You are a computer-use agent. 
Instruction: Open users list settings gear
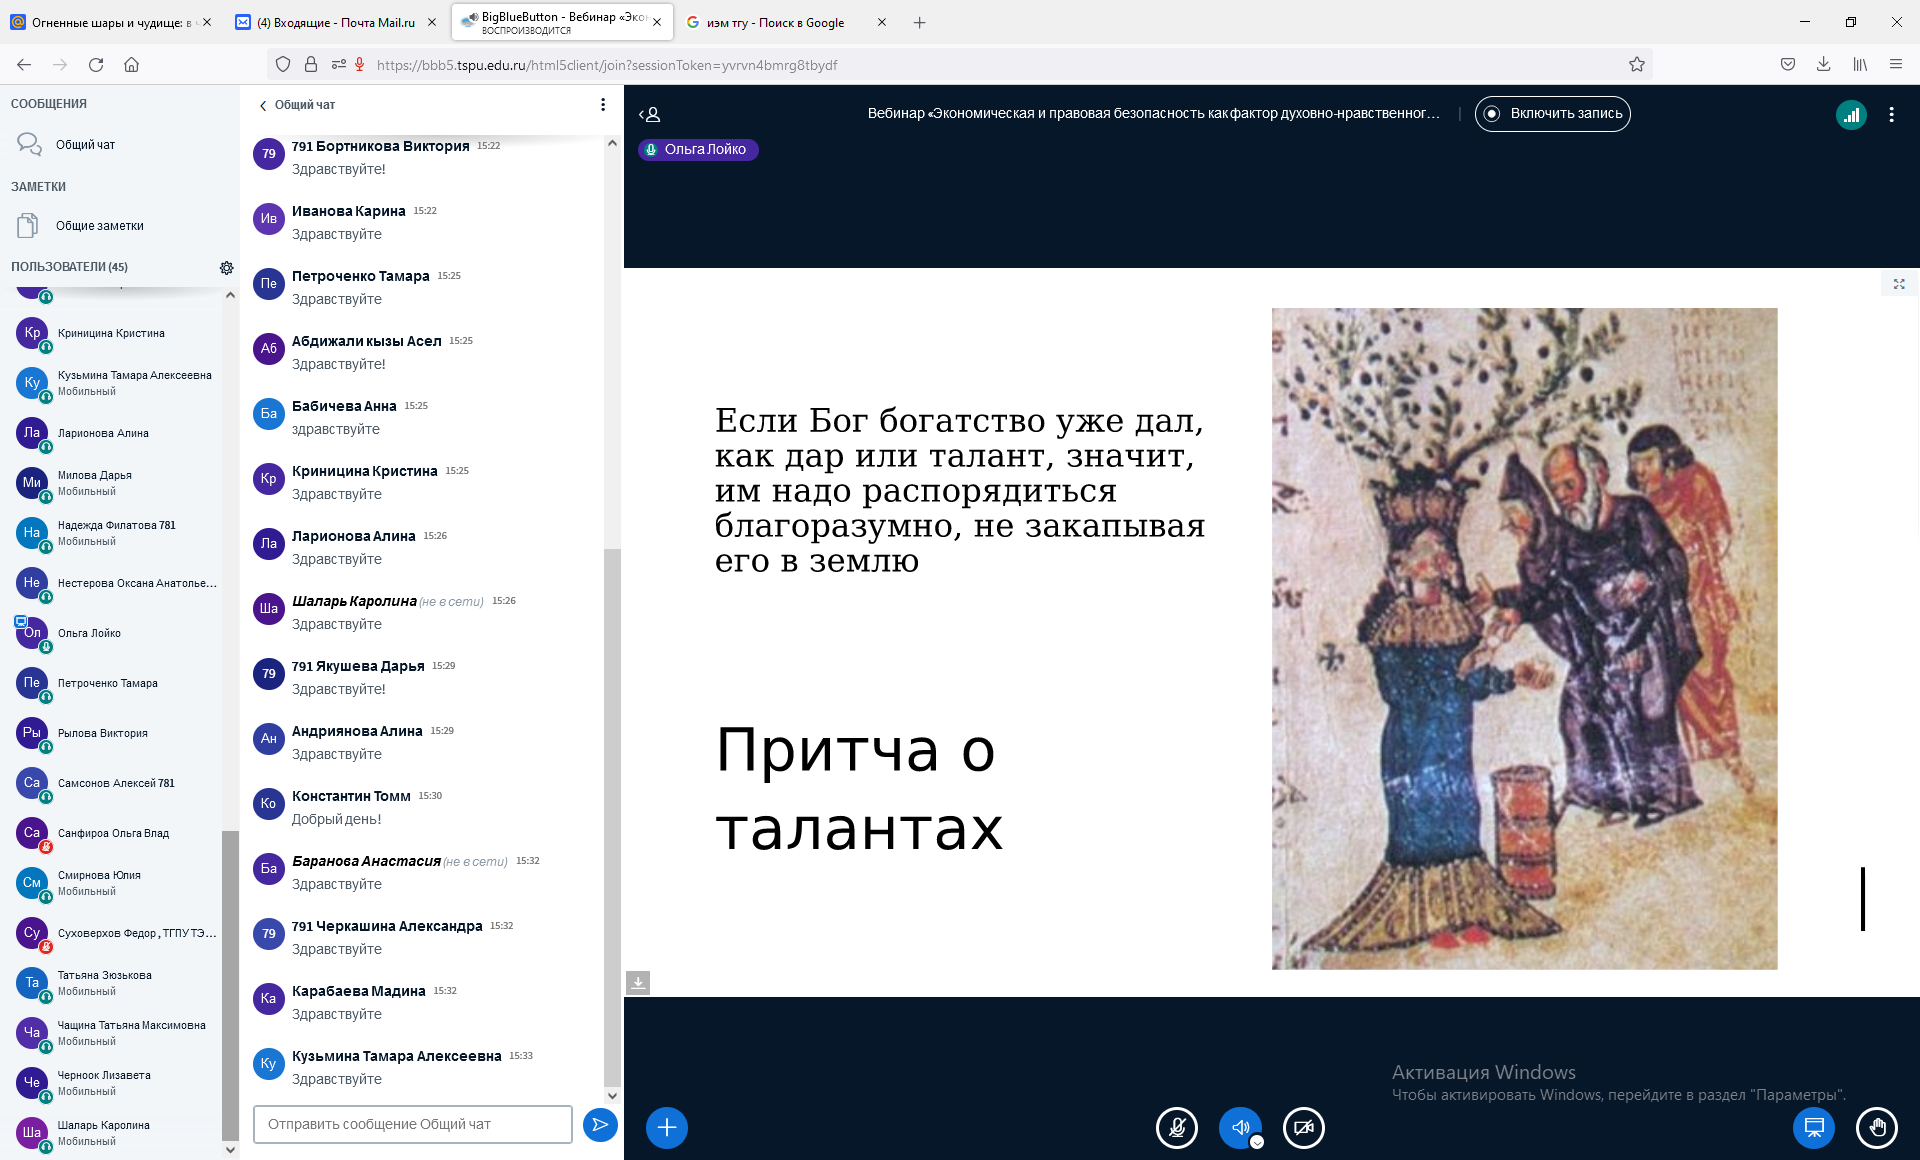click(227, 268)
